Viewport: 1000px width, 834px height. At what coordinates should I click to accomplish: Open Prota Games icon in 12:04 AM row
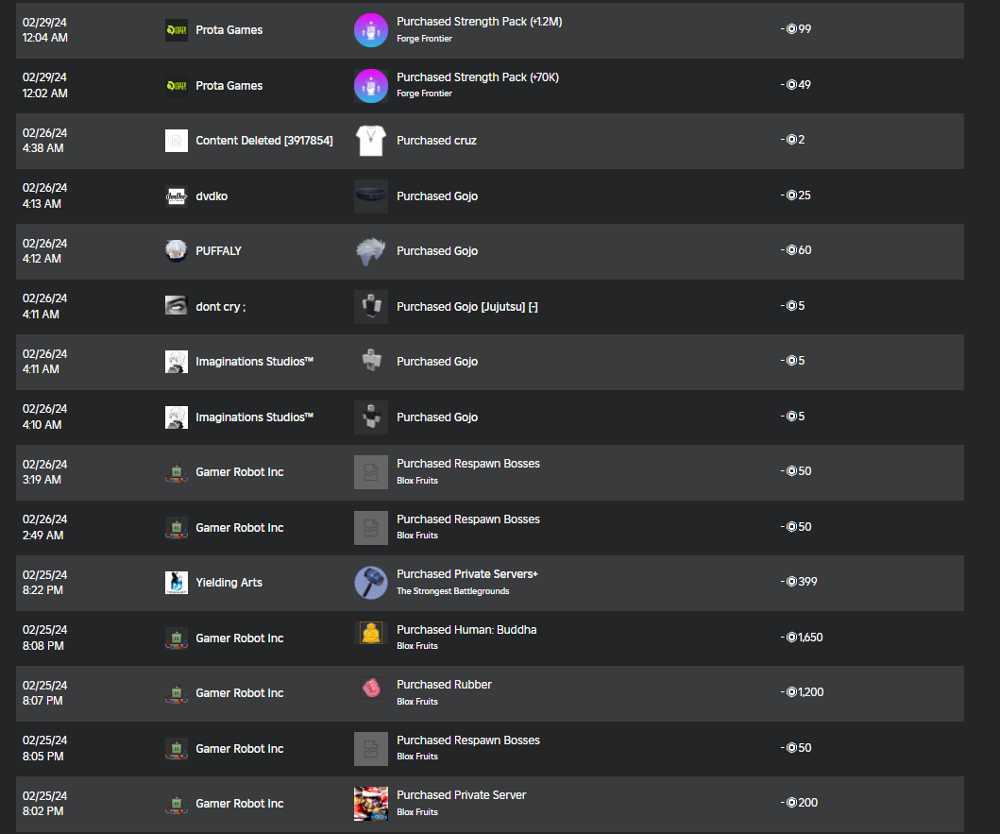tap(176, 30)
